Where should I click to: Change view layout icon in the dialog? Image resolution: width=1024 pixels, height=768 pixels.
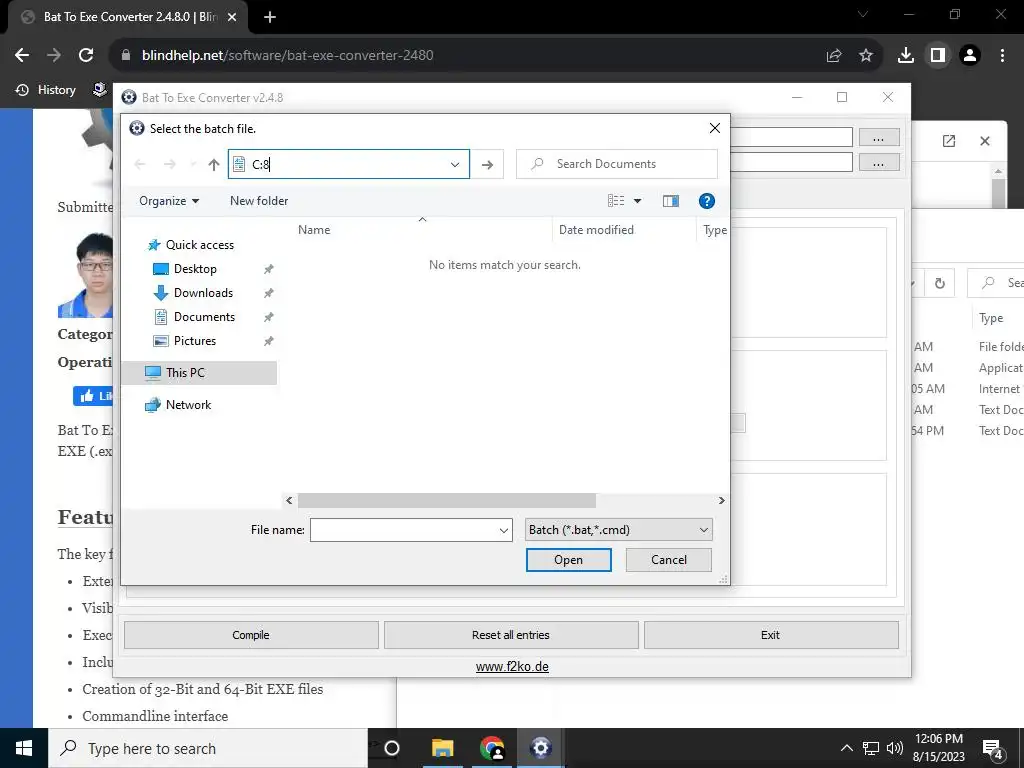click(x=616, y=201)
